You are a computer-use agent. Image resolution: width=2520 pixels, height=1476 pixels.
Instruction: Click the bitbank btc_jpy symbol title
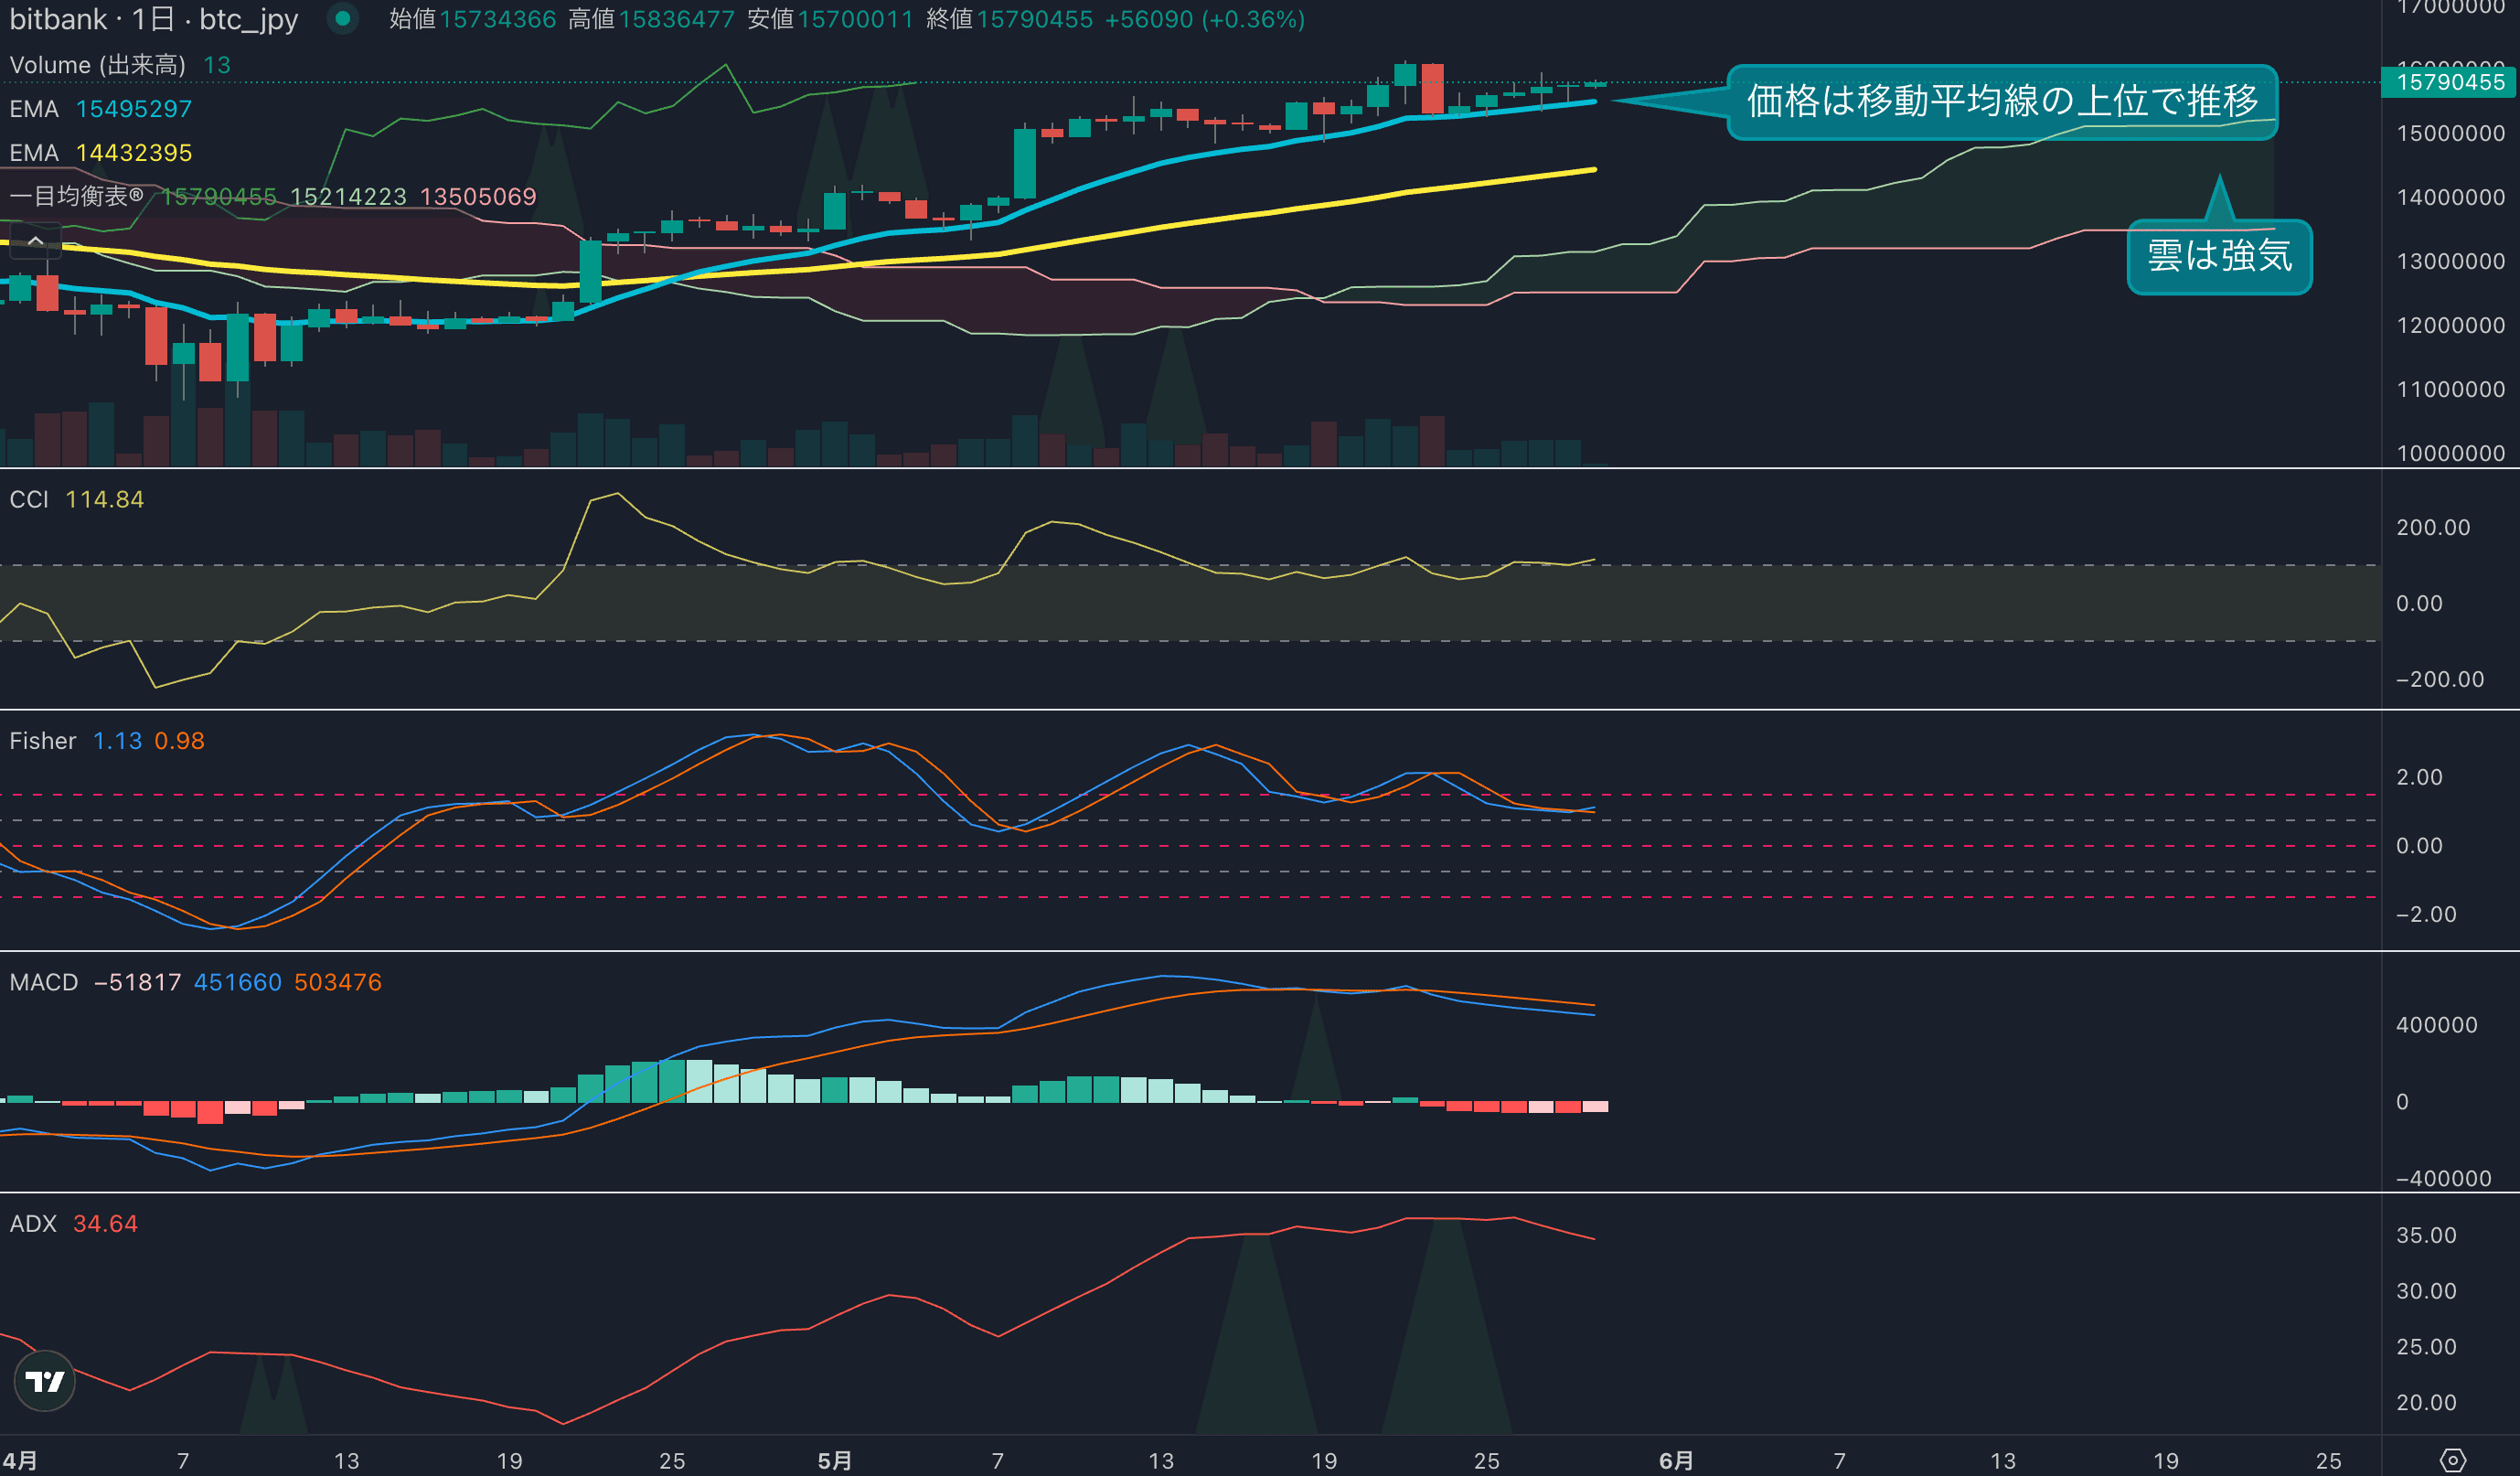154,19
